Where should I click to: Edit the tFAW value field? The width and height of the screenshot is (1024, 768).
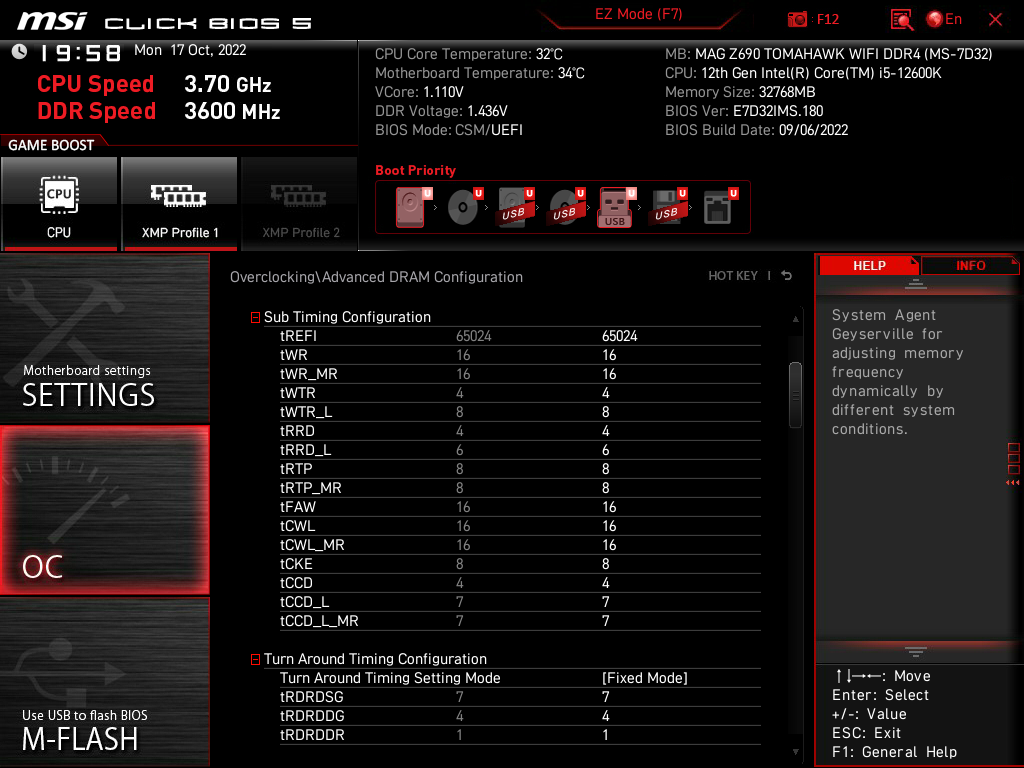tap(609, 507)
